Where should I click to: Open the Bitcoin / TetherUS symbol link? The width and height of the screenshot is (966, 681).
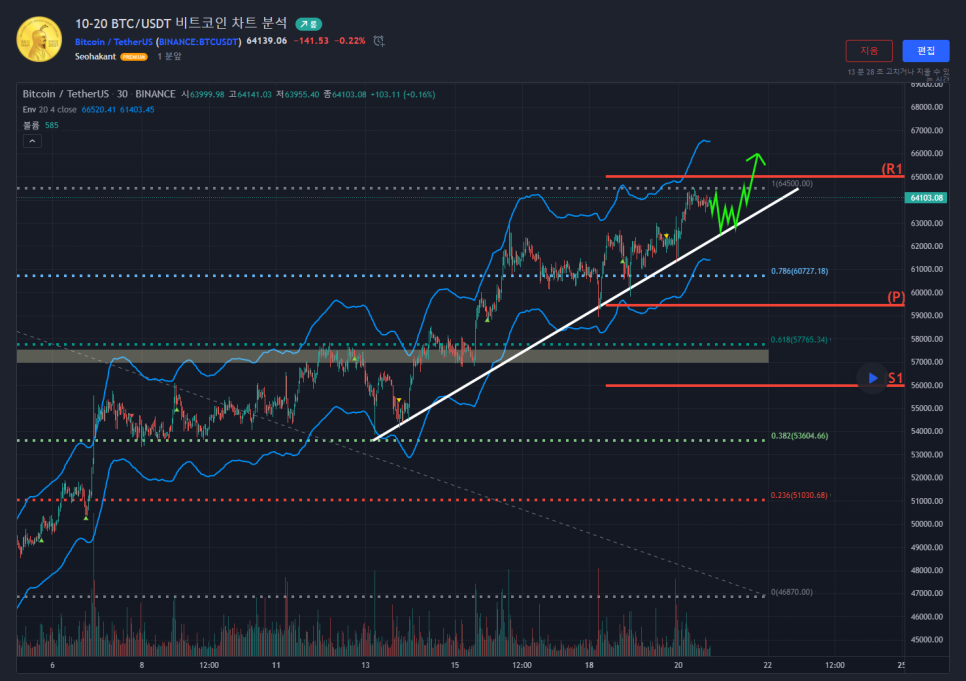tap(114, 41)
